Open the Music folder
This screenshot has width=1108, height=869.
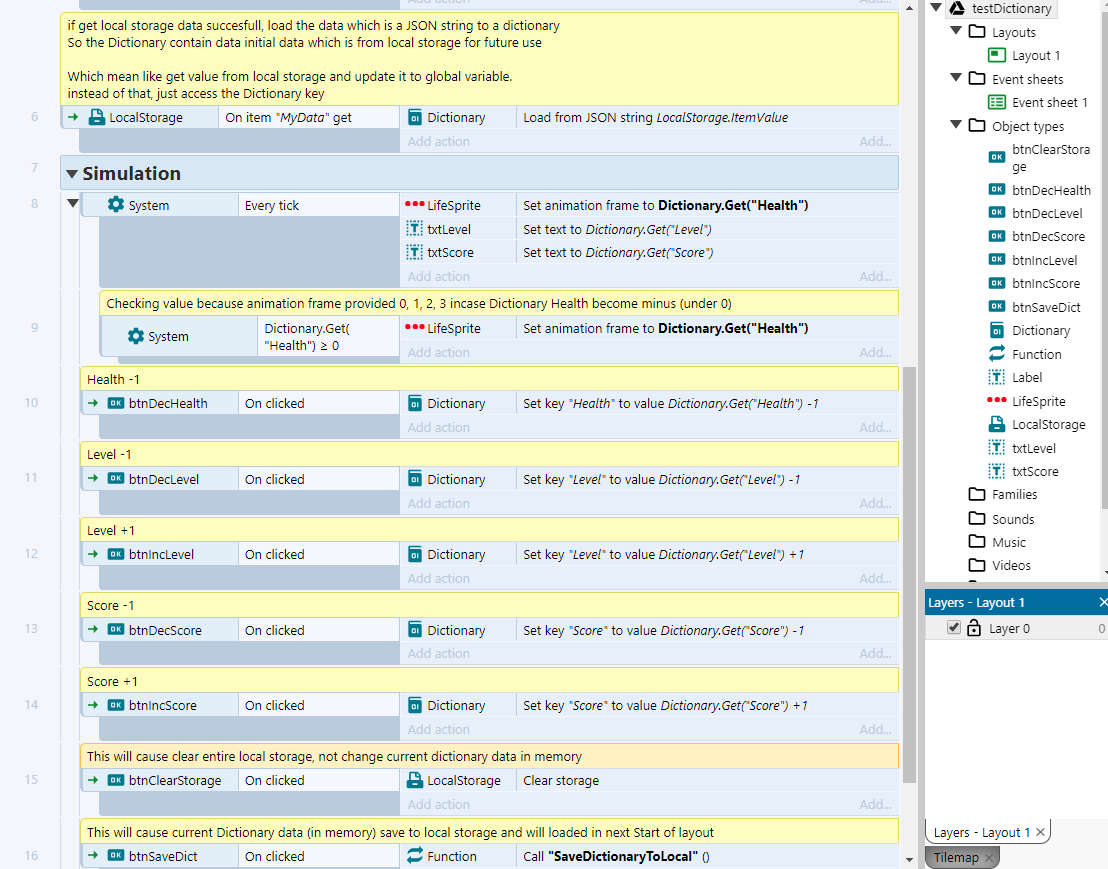[1008, 543]
